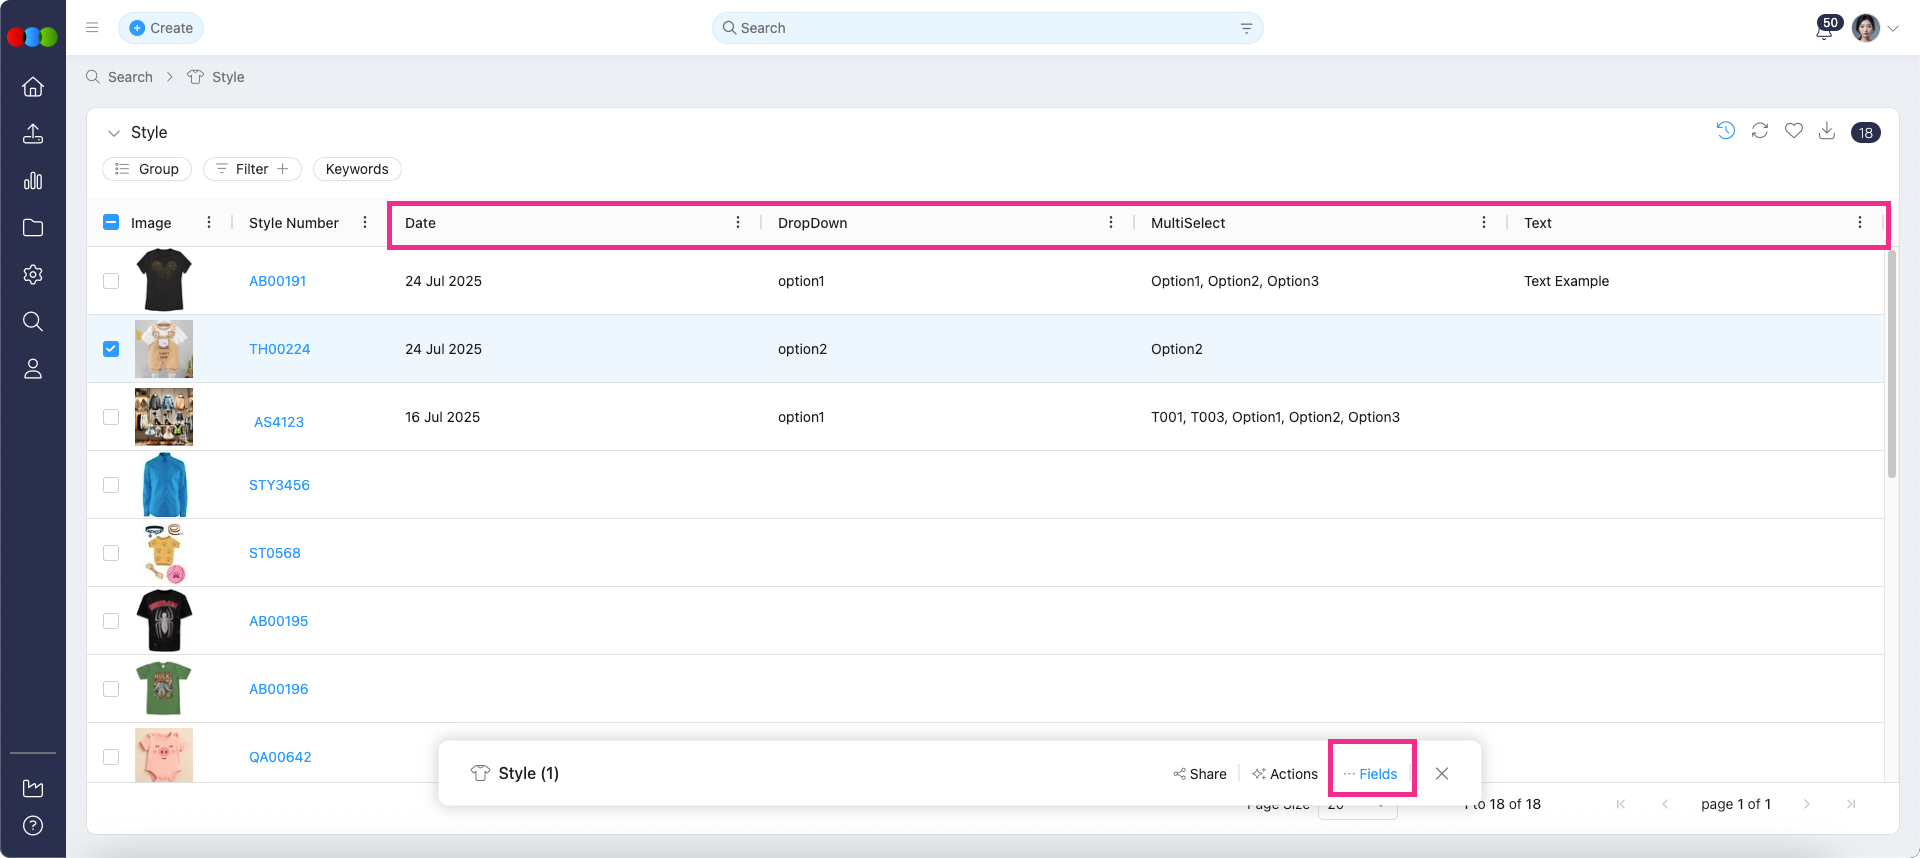Open the folder icon in sidebar
This screenshot has height=858, width=1920.
(x=33, y=228)
